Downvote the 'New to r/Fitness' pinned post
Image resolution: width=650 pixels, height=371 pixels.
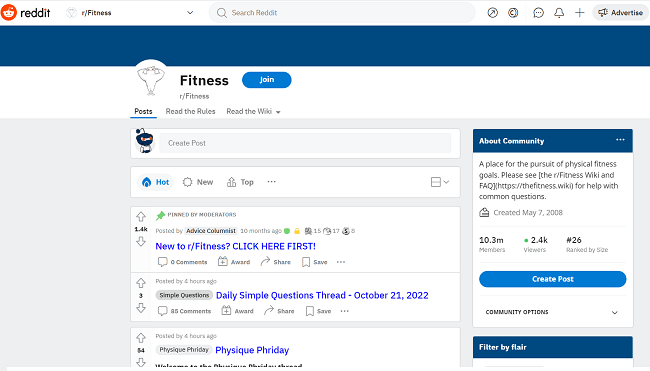[x=141, y=241]
